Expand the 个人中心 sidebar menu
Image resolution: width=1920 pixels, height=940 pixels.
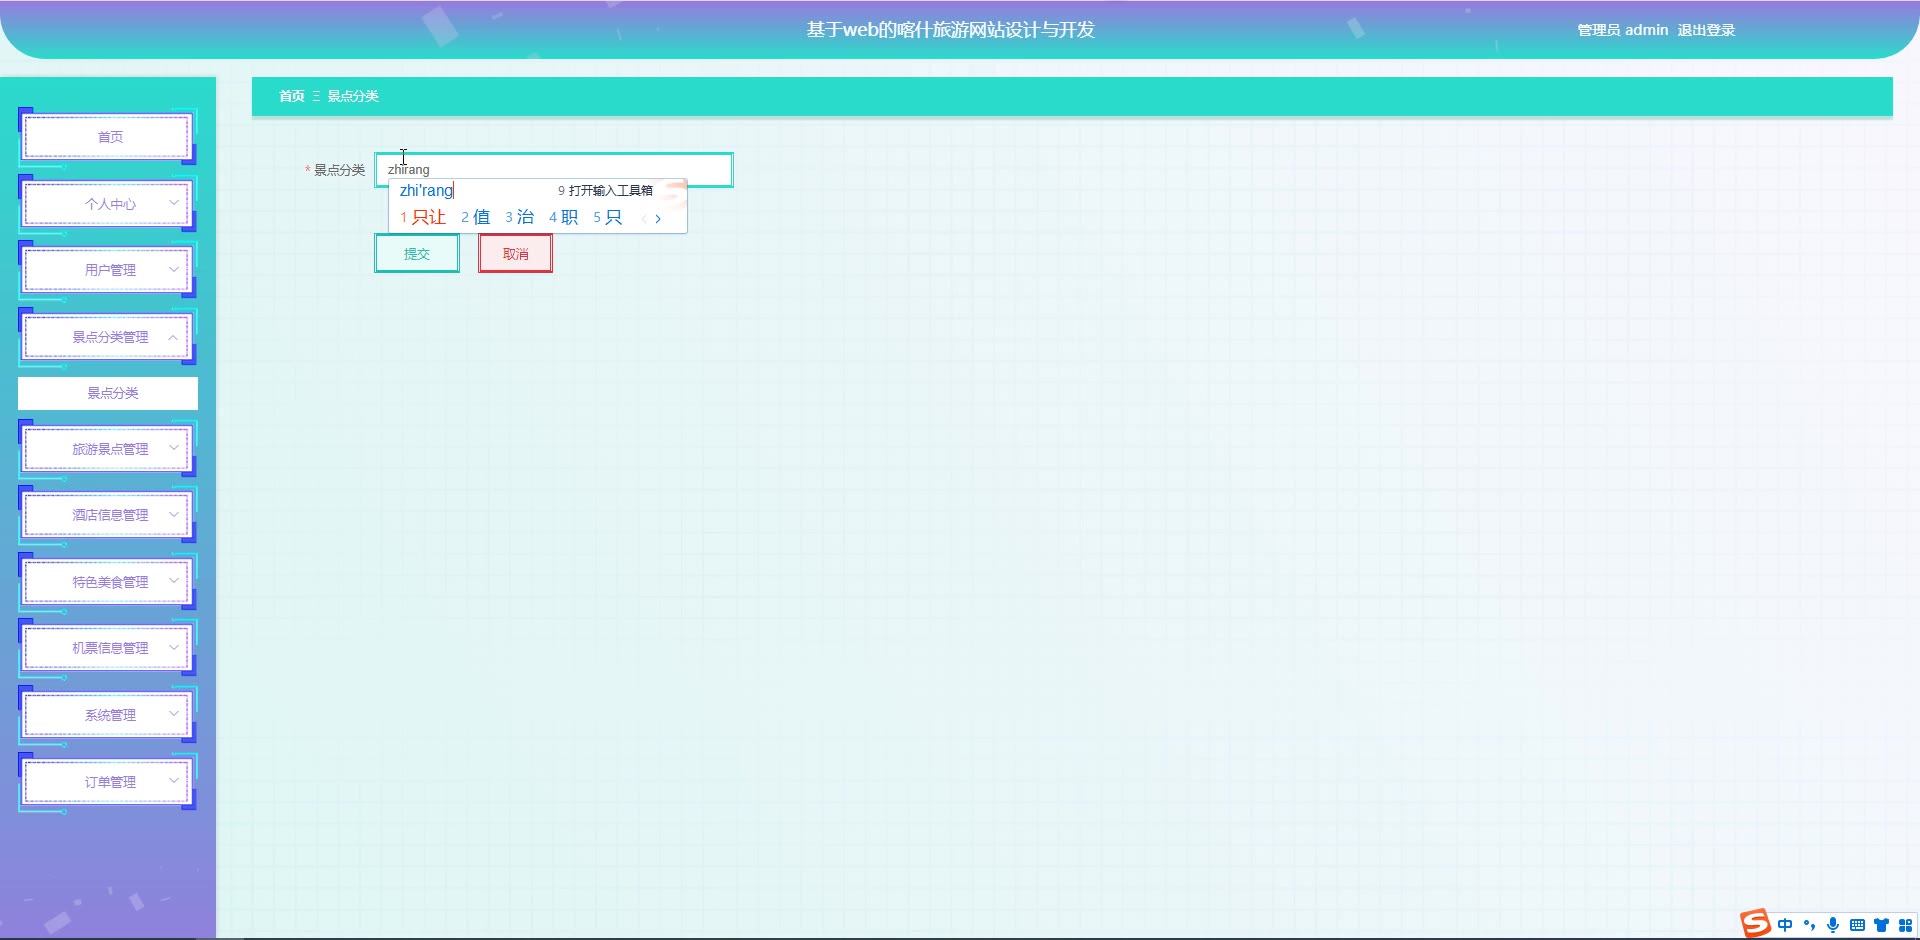coord(108,204)
